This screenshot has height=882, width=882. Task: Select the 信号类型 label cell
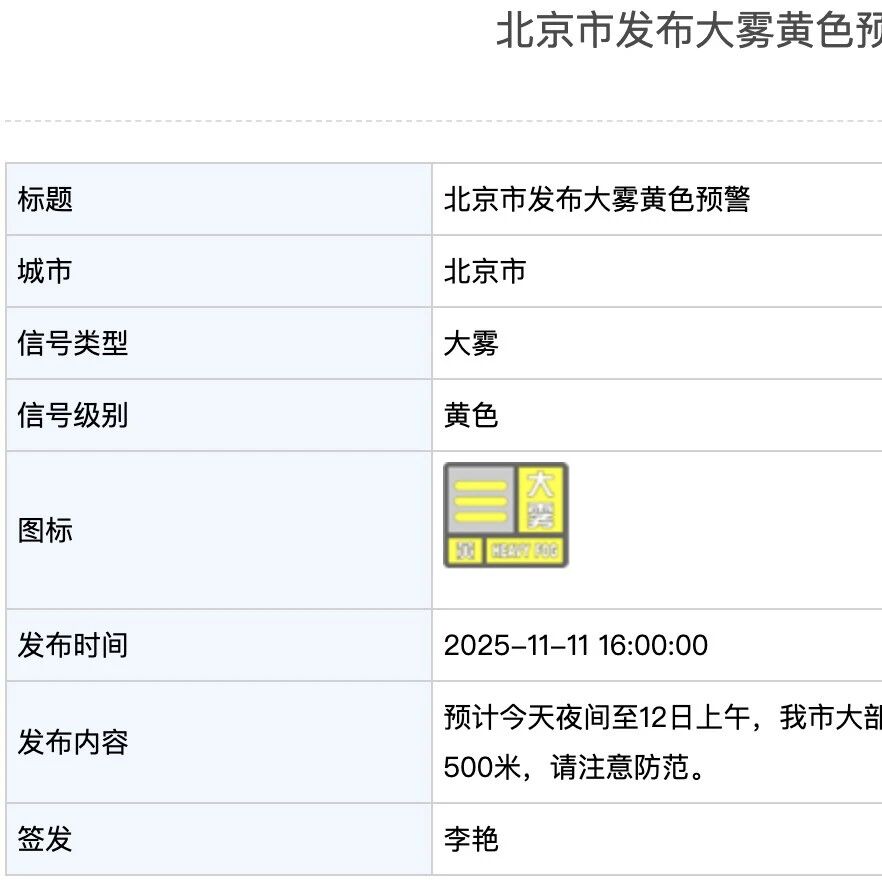pos(219,343)
